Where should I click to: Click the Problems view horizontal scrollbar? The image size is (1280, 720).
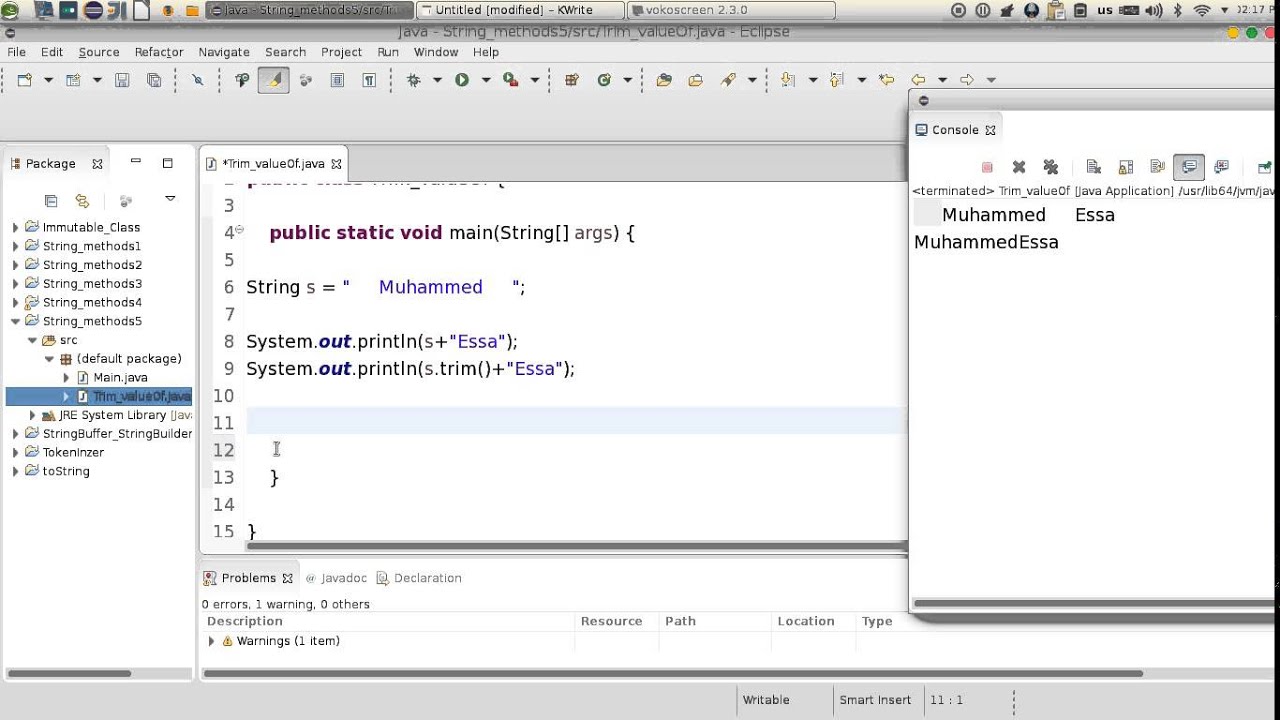[x=672, y=673]
